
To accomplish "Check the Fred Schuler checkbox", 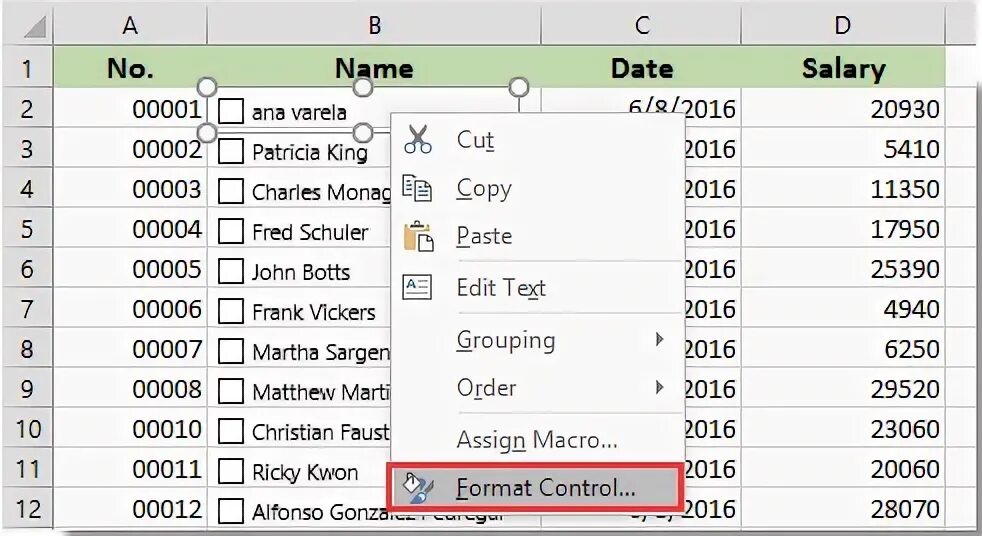I will 231,231.
